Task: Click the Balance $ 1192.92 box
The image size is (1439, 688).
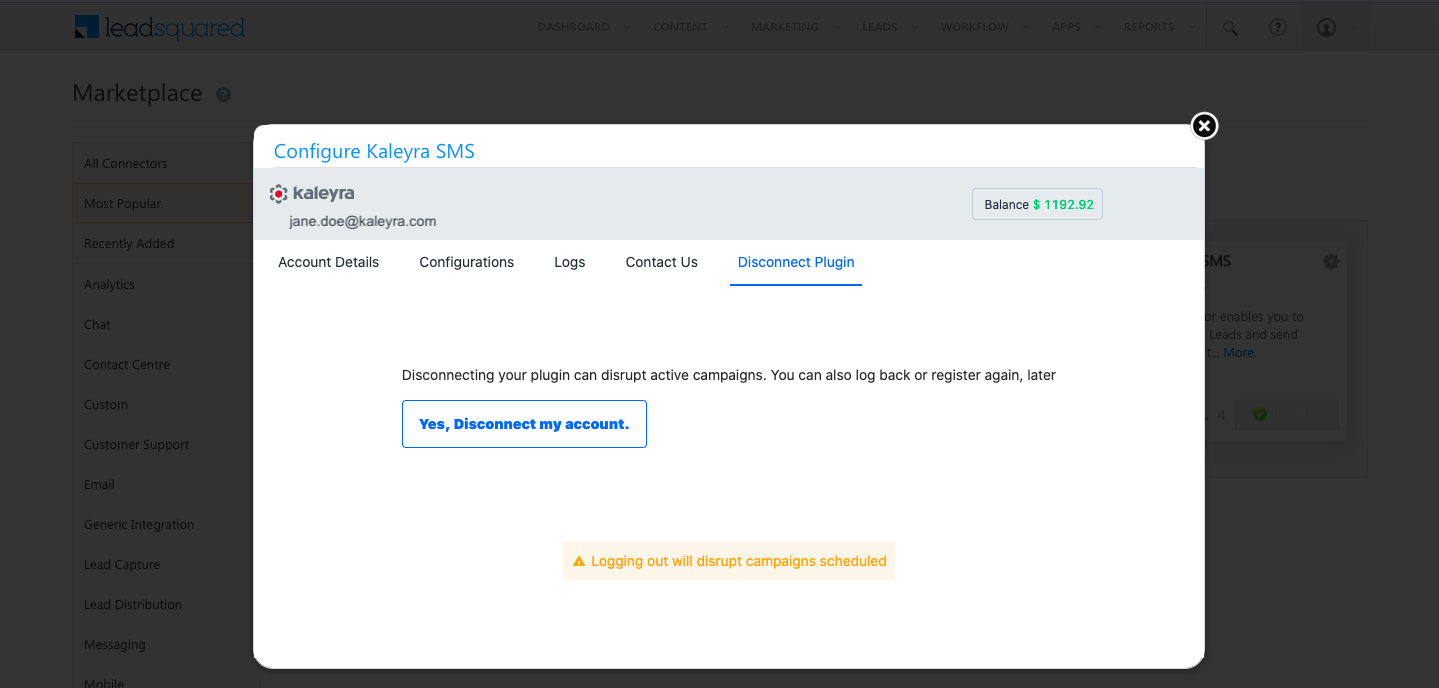Action: [x=1037, y=204]
